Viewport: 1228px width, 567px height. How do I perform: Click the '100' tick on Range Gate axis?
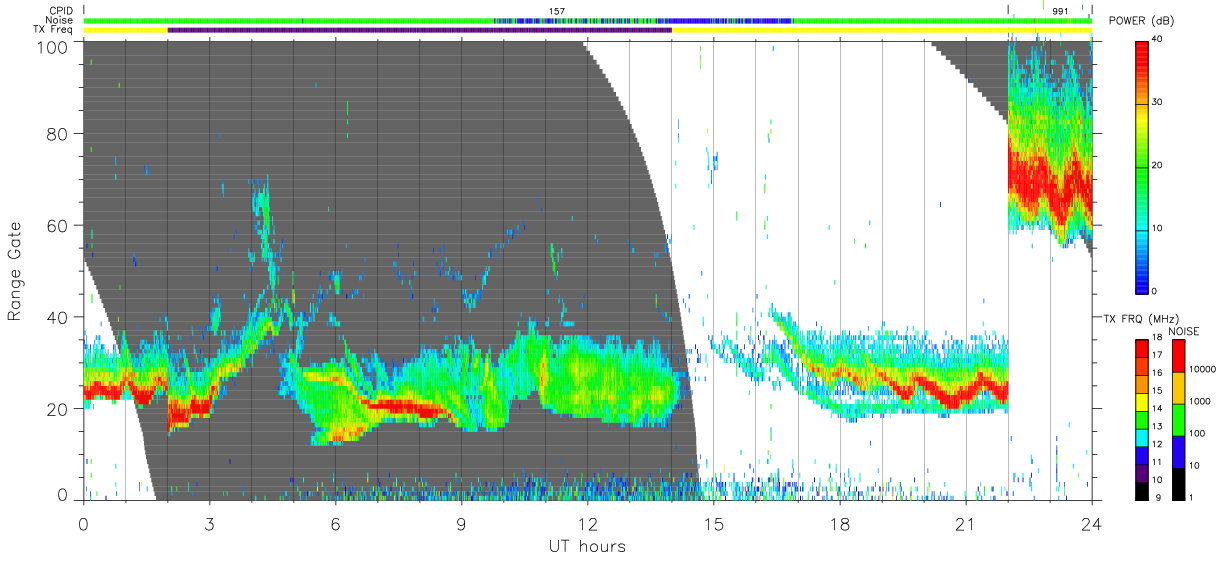click(x=54, y=46)
